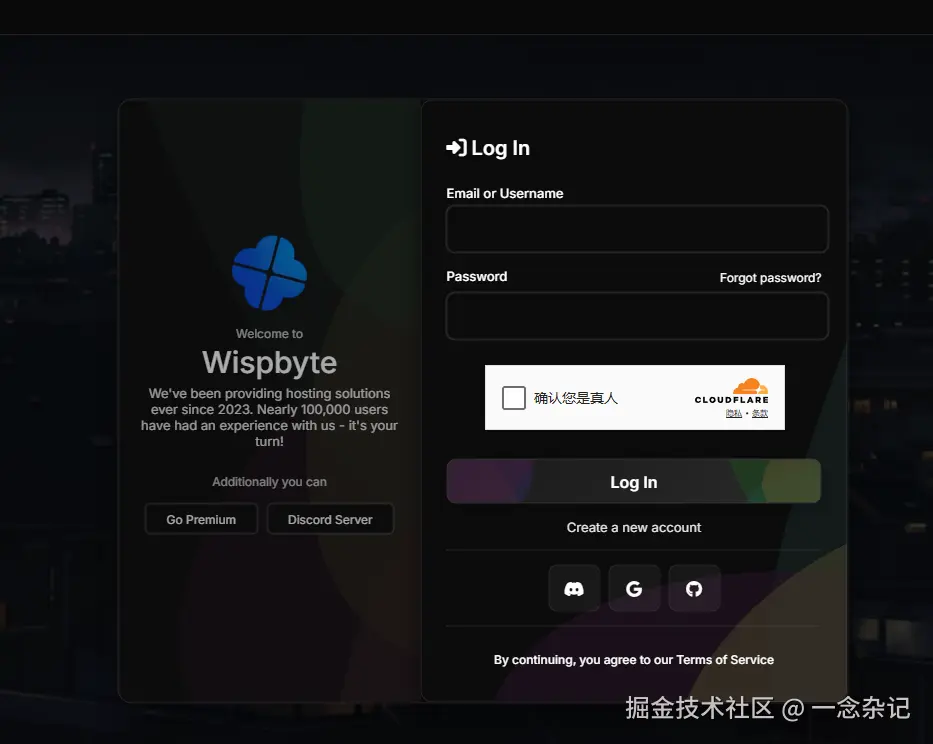The width and height of the screenshot is (933, 744).
Task: Click the Cloudflare logo in the captcha
Action: [x=732, y=391]
